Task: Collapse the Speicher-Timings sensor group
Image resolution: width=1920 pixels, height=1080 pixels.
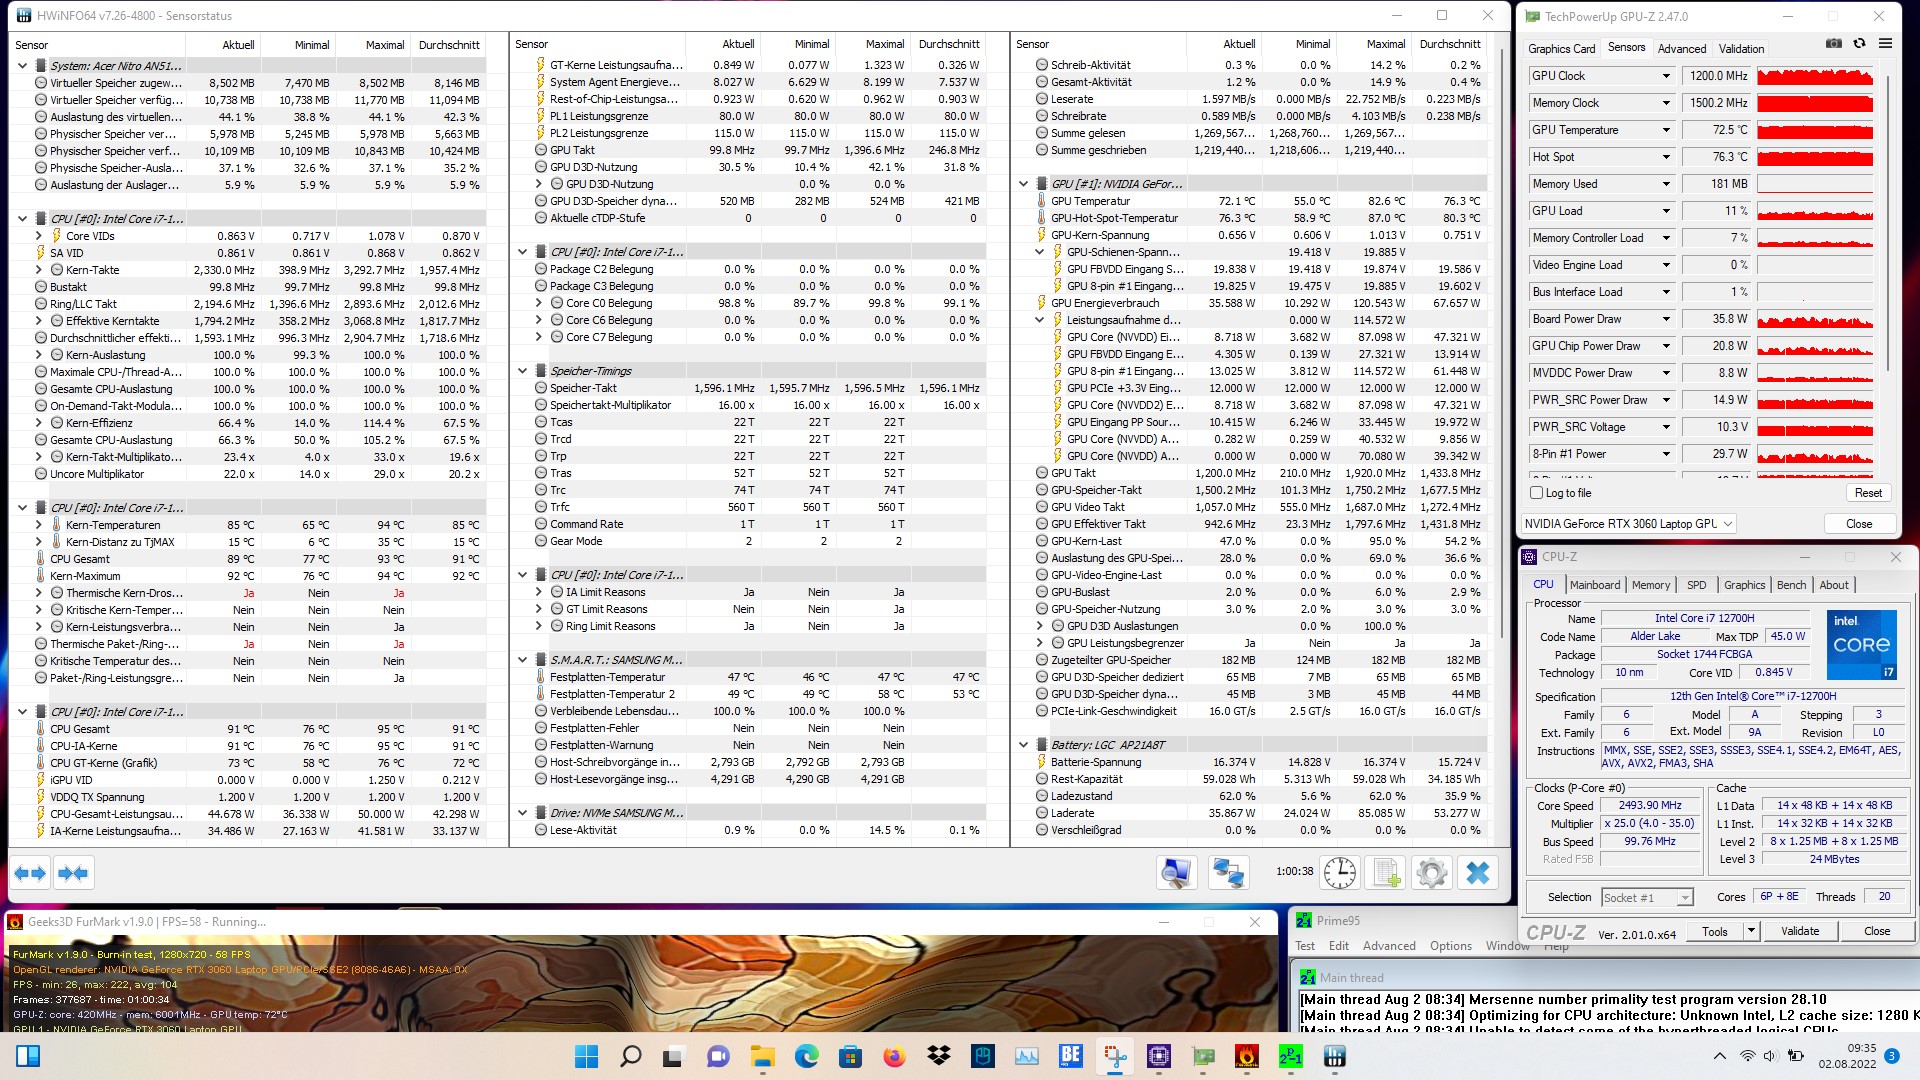Action: (523, 371)
